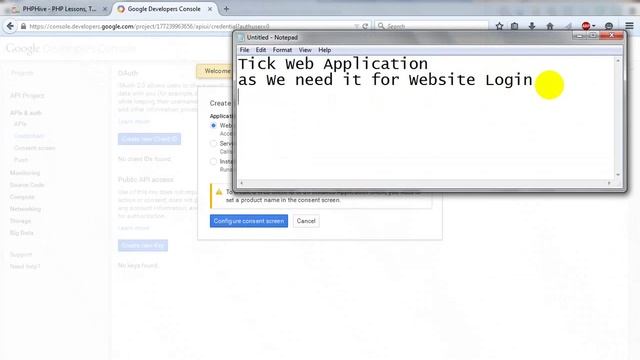Reload the page with the refresh icon

(365, 26)
